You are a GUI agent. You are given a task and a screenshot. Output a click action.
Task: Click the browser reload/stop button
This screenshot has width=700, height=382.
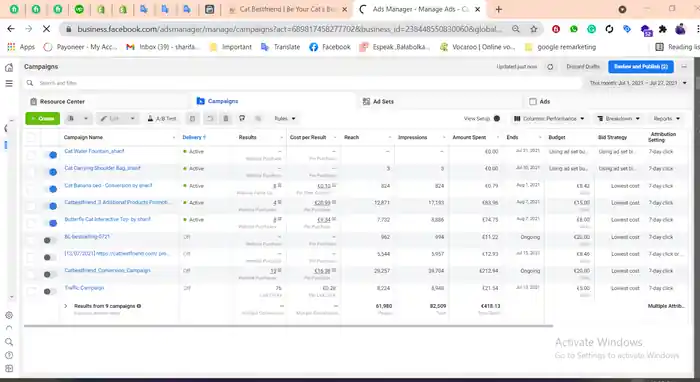click(46, 29)
